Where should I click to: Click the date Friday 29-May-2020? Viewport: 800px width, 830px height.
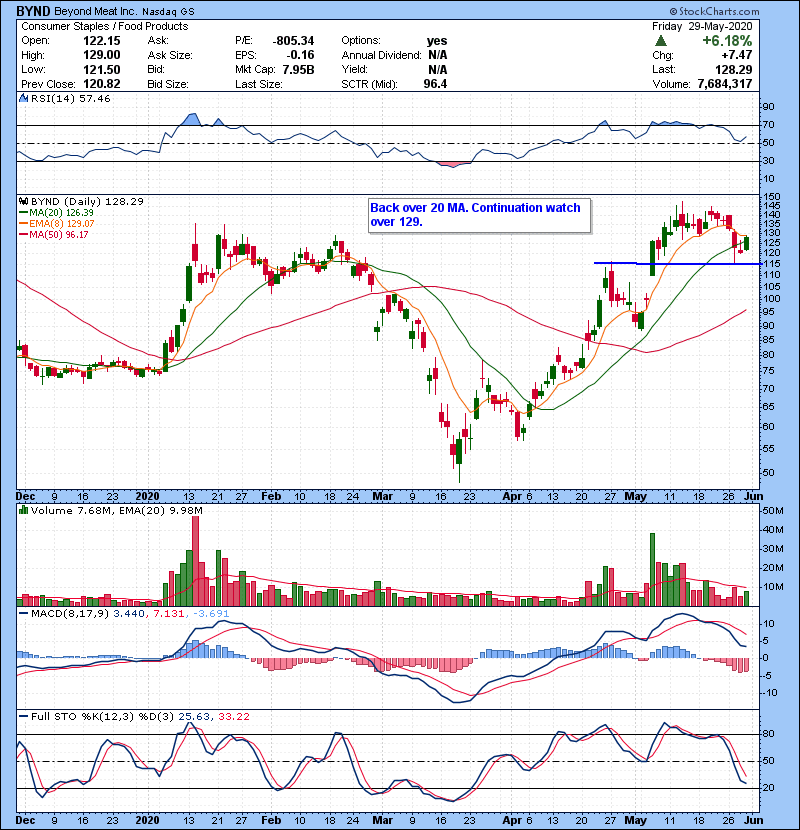tap(702, 26)
